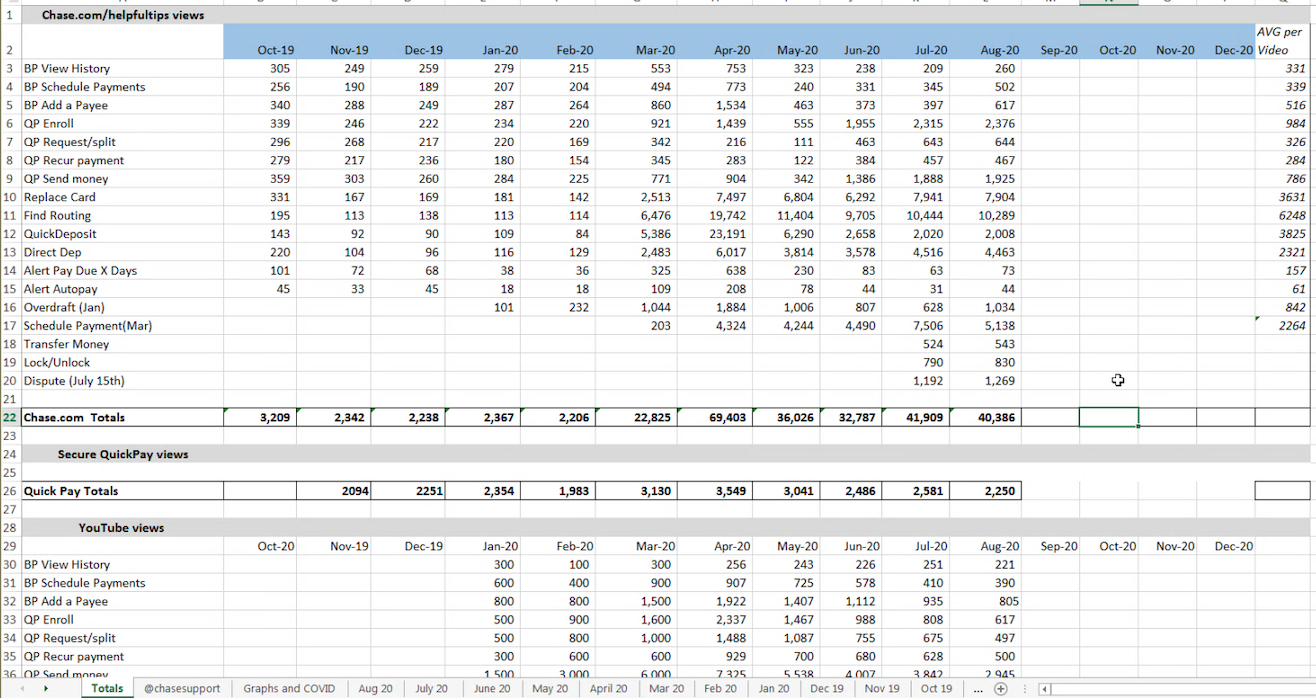The image size is (1316, 698).
Task: Select the 40,386 total cell
Action: point(985,417)
